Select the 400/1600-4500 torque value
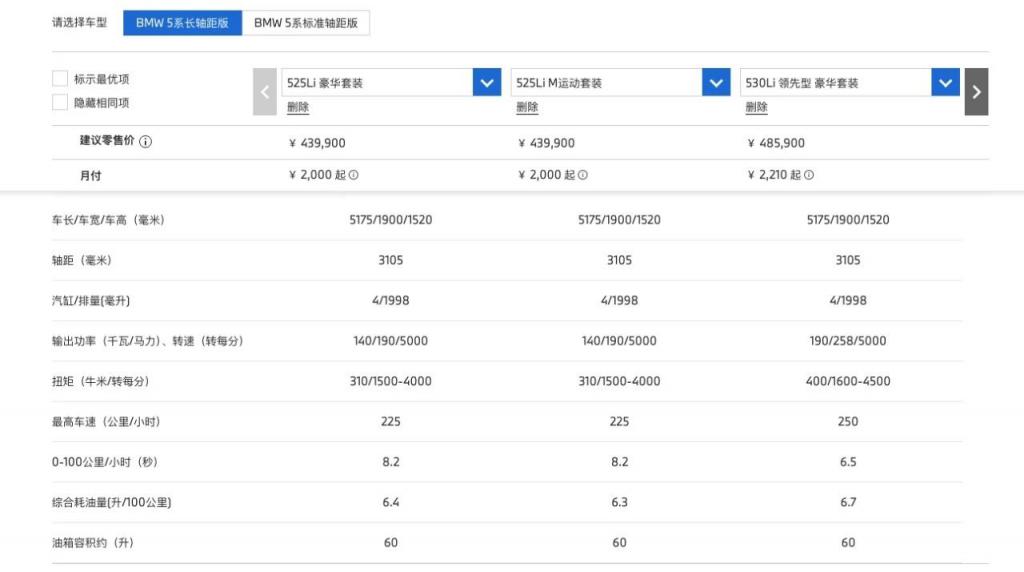The height and width of the screenshot is (572, 1024). (x=848, y=381)
